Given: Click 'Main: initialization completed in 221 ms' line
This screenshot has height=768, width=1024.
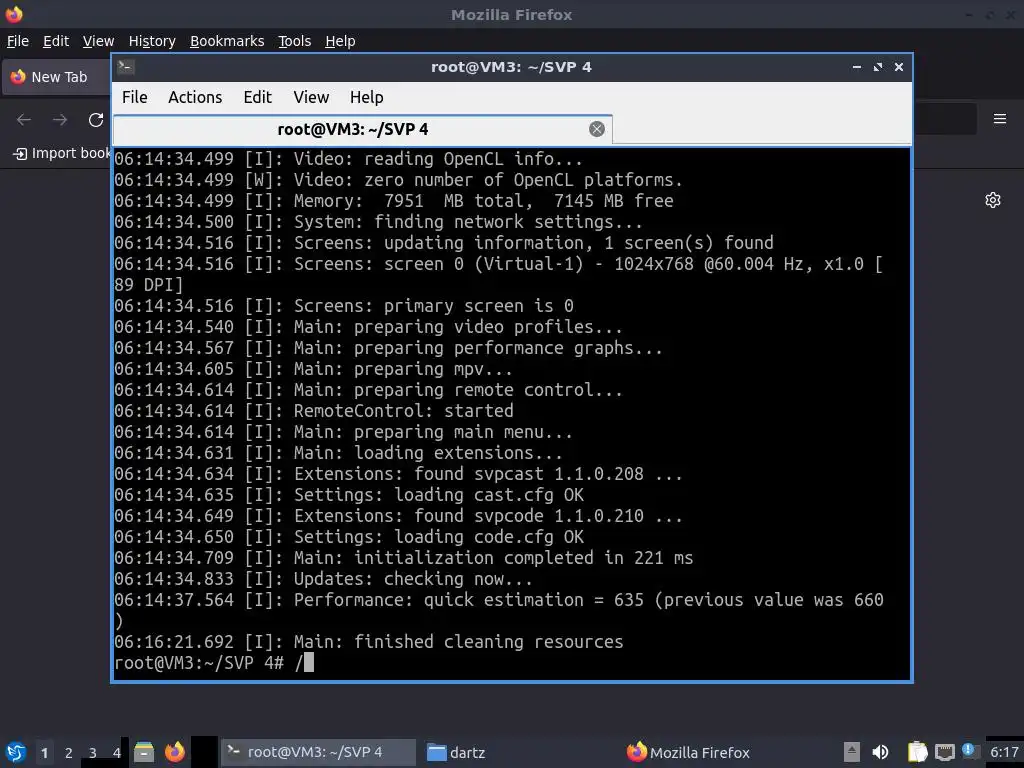Looking at the screenshot, I should pyautogui.click(x=404, y=558).
